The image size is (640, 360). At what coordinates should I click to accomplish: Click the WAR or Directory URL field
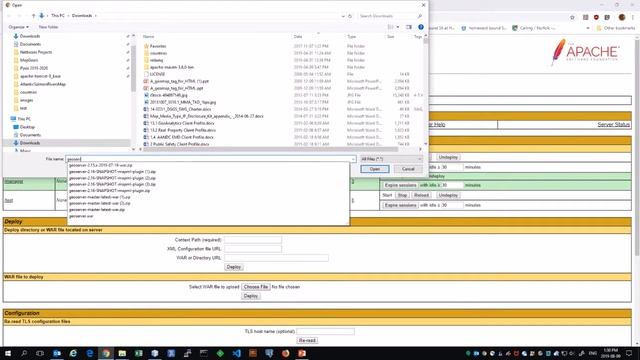[x=276, y=258]
